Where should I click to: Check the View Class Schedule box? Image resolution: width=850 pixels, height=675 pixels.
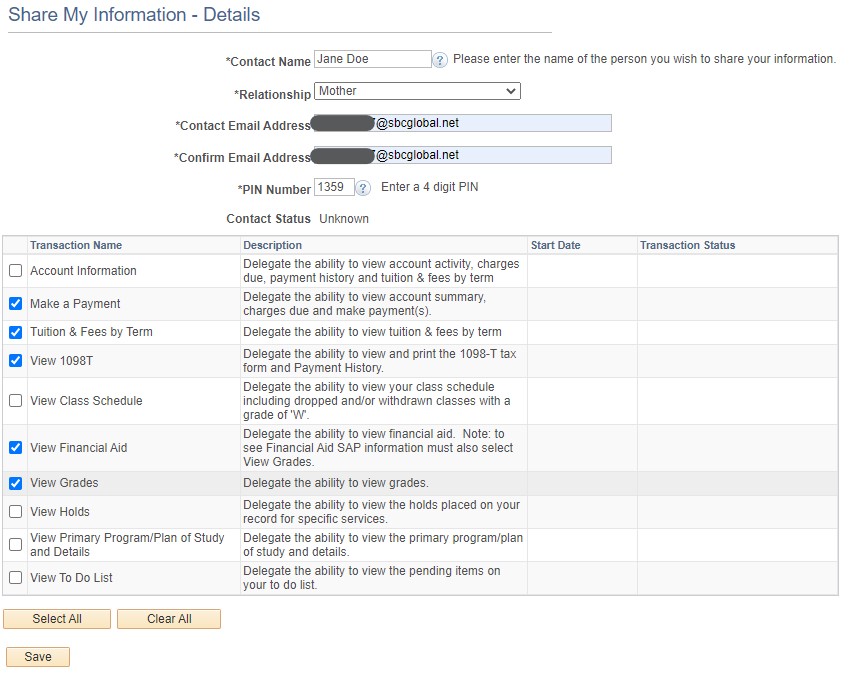[x=15, y=401]
